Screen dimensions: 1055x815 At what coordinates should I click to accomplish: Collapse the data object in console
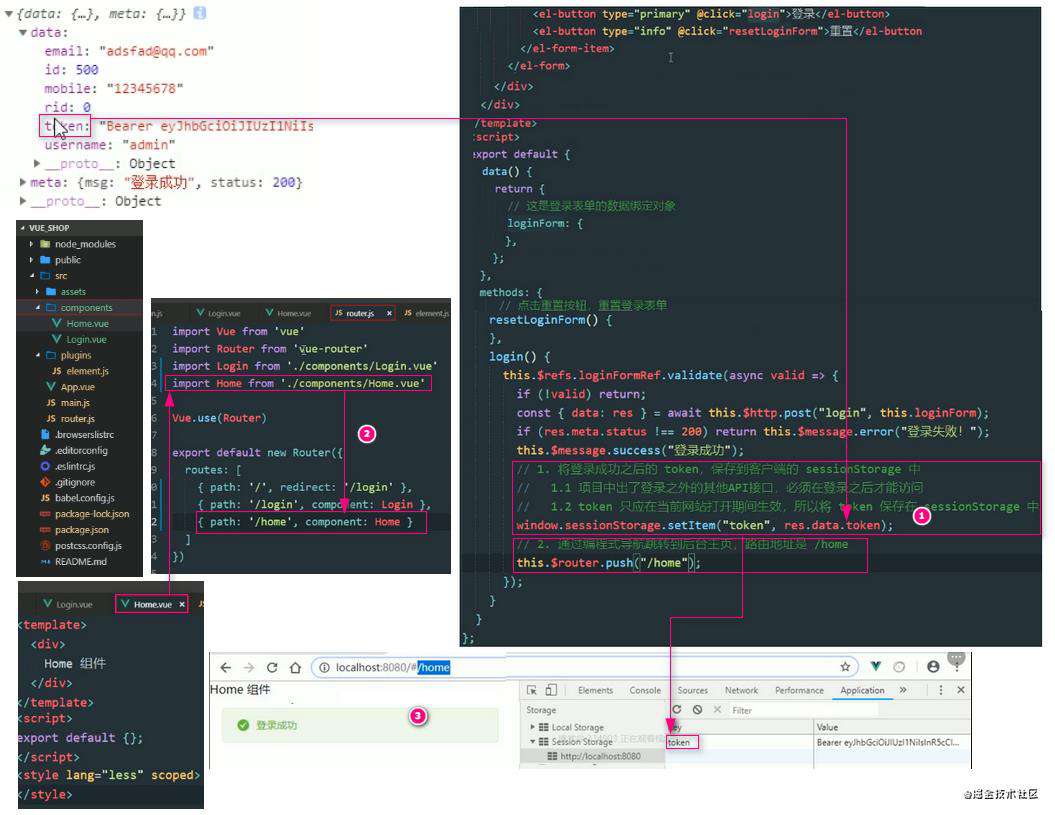23,32
